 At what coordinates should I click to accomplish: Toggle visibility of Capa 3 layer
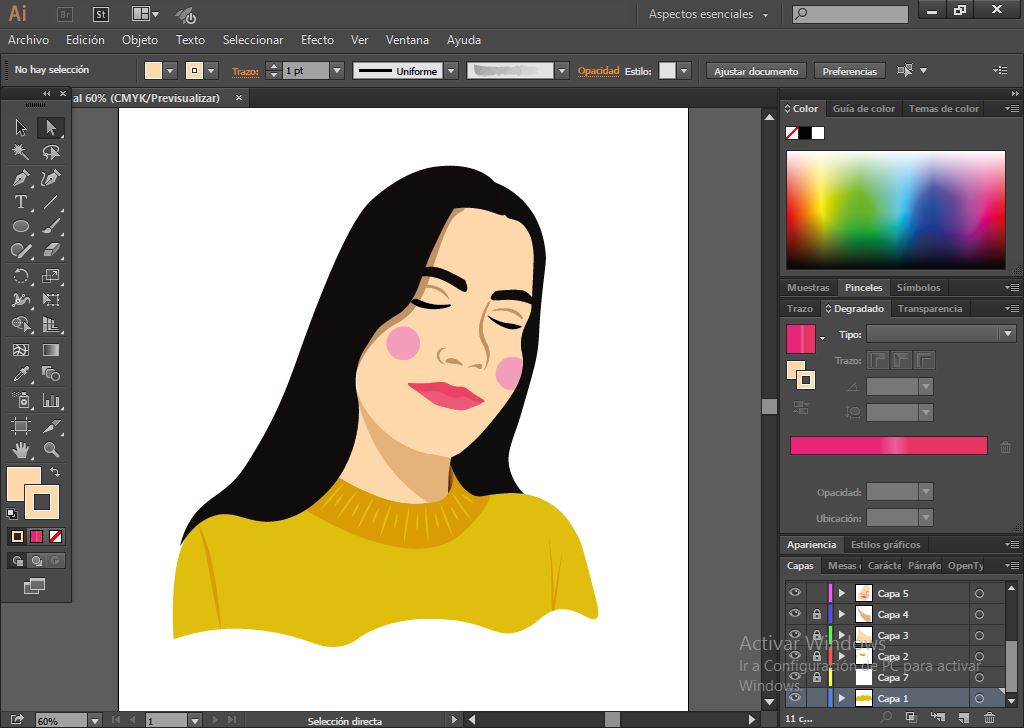pyautogui.click(x=795, y=635)
